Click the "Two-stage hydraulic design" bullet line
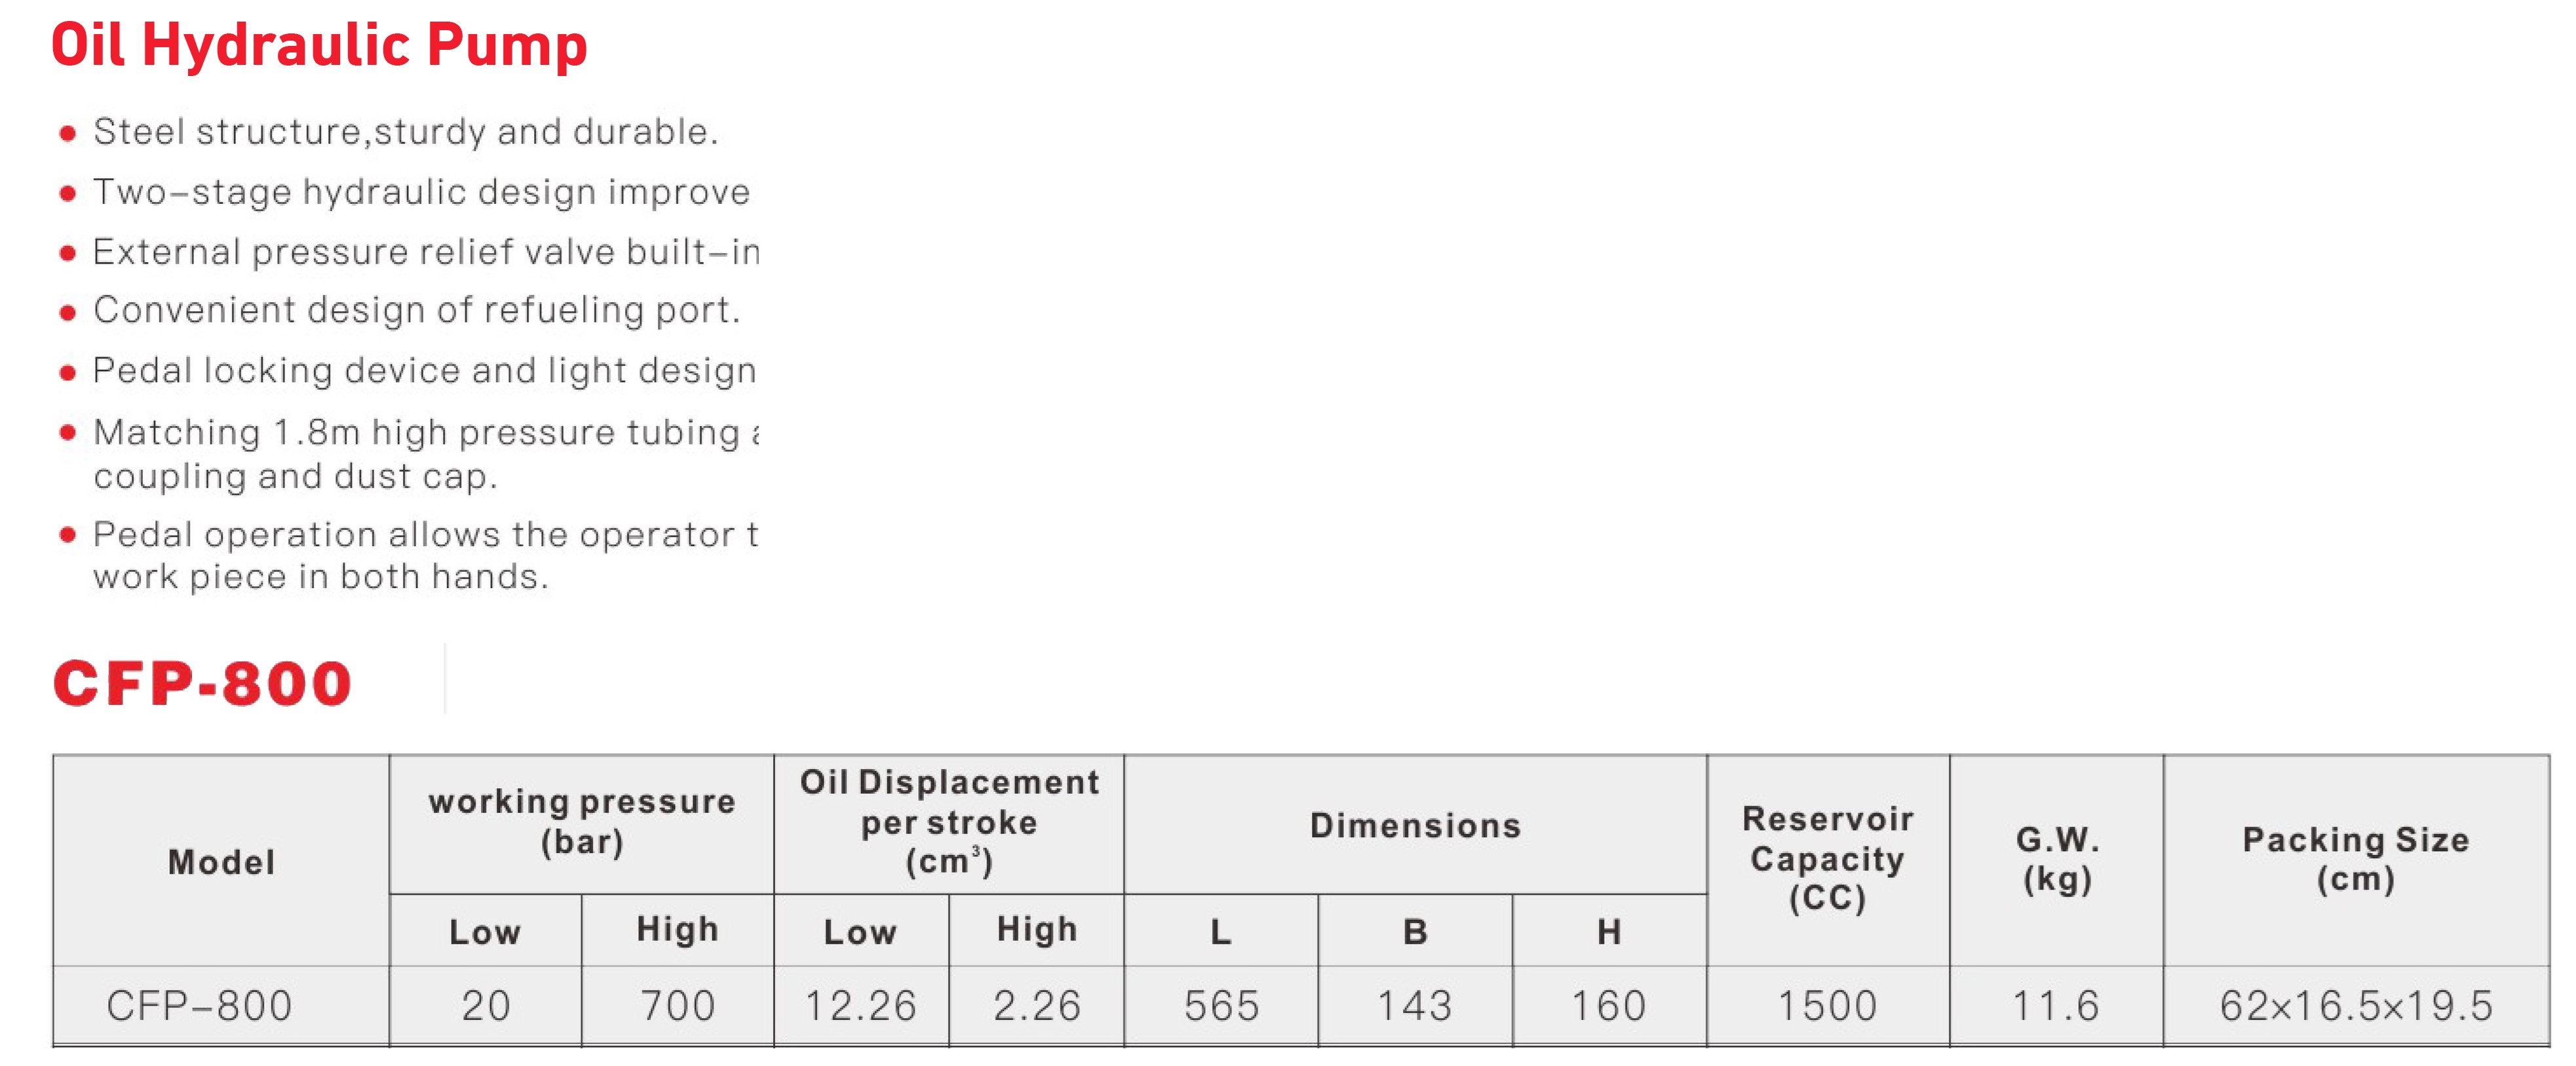The height and width of the screenshot is (1066, 2576). pyautogui.click(x=421, y=192)
